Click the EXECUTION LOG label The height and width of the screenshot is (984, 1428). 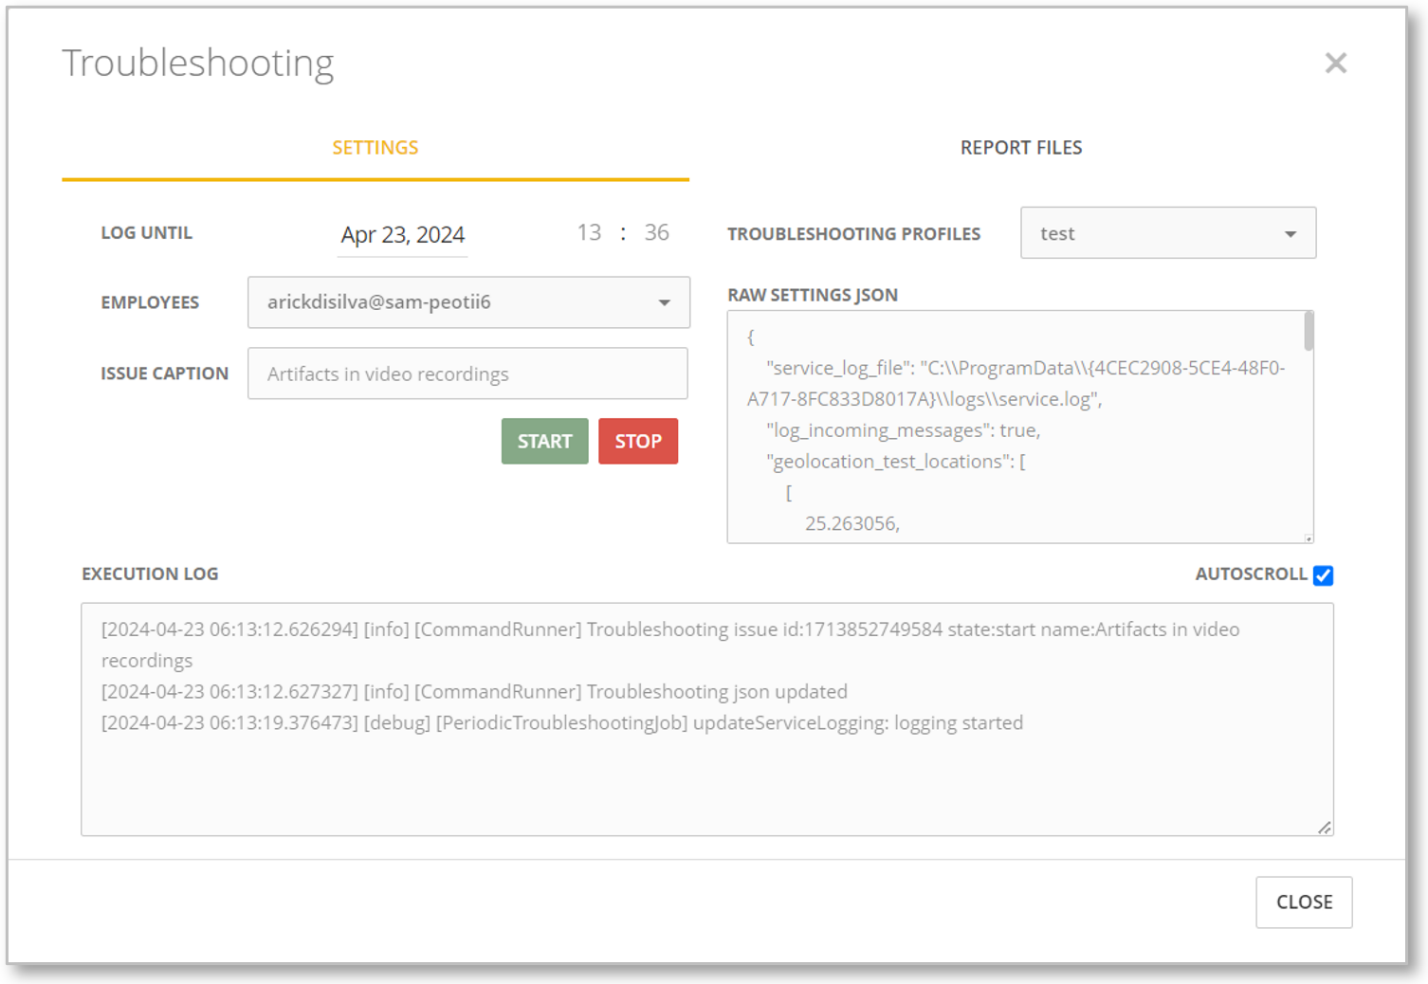[x=150, y=574]
